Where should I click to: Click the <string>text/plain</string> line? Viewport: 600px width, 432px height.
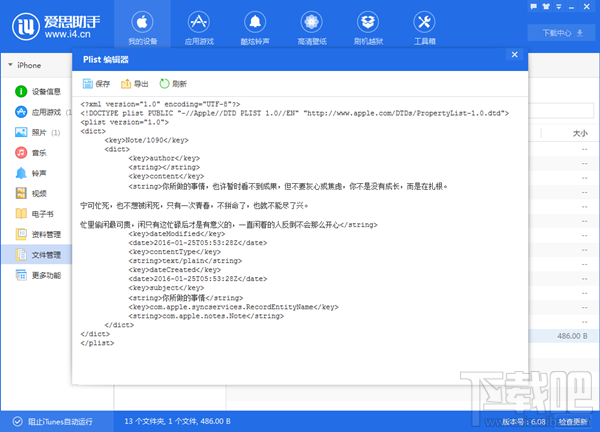(x=185, y=261)
